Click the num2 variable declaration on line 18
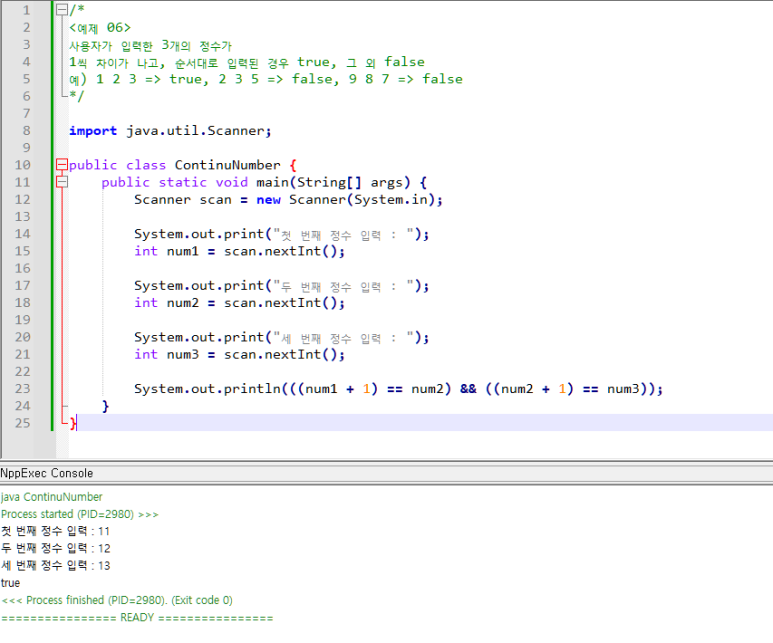 pyautogui.click(x=182, y=303)
